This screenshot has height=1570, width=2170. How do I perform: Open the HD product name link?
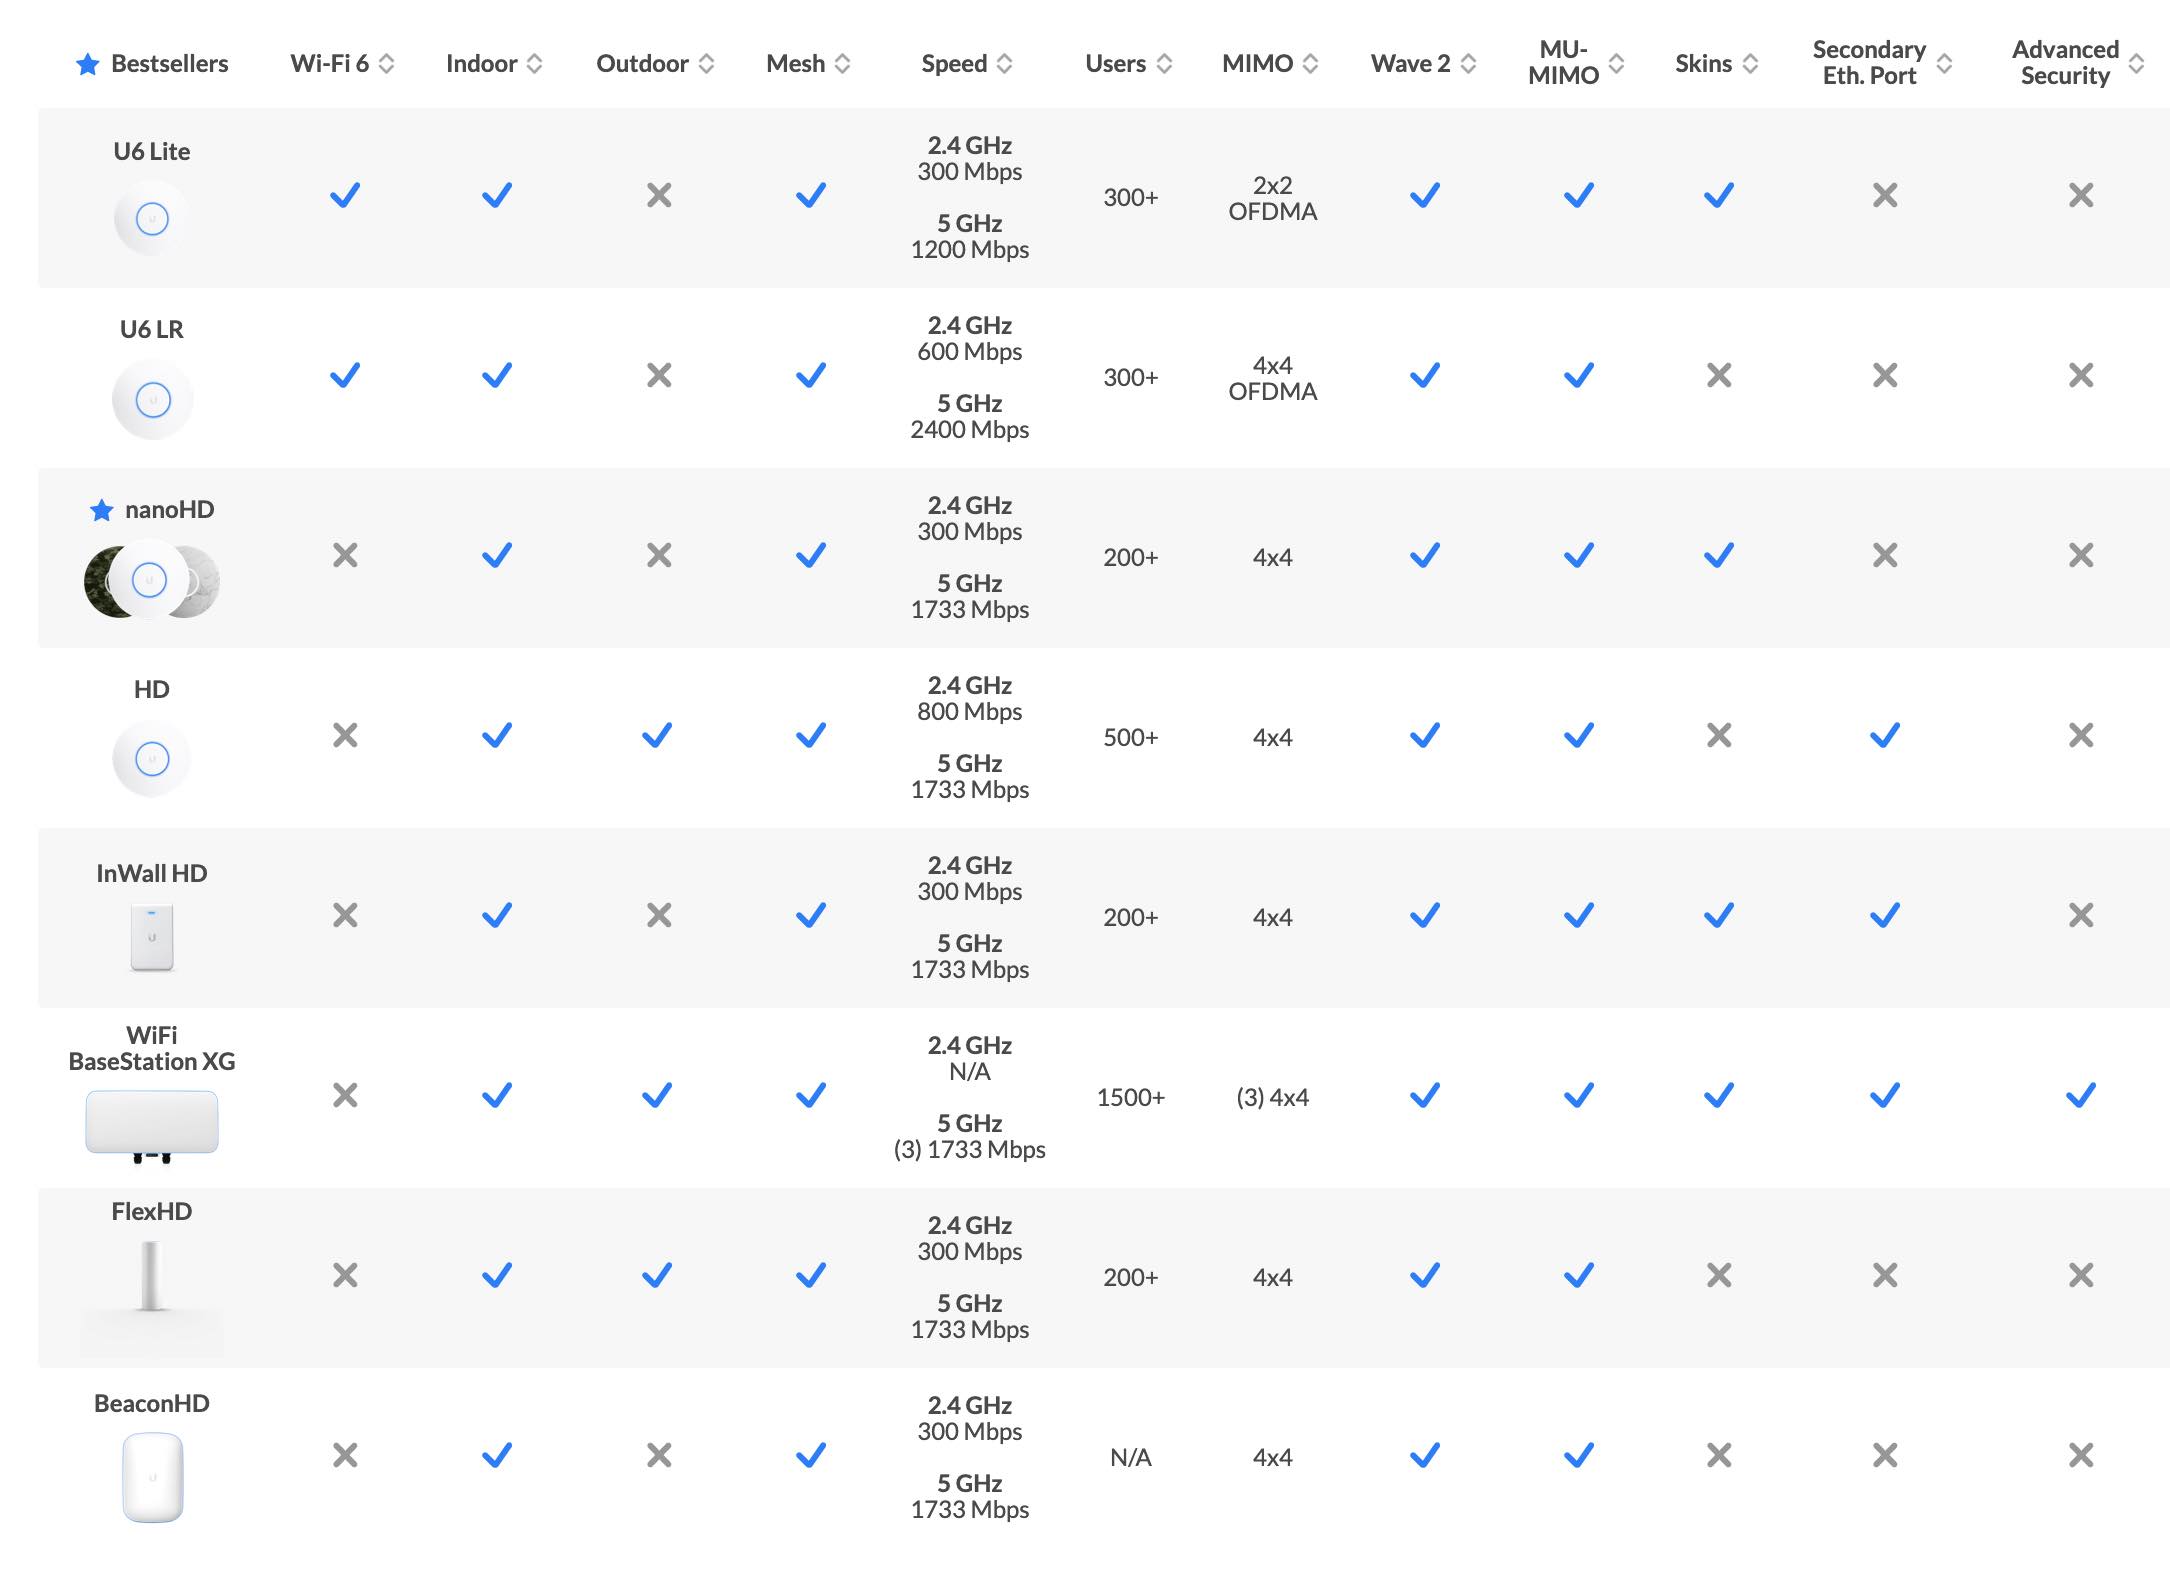[152, 690]
